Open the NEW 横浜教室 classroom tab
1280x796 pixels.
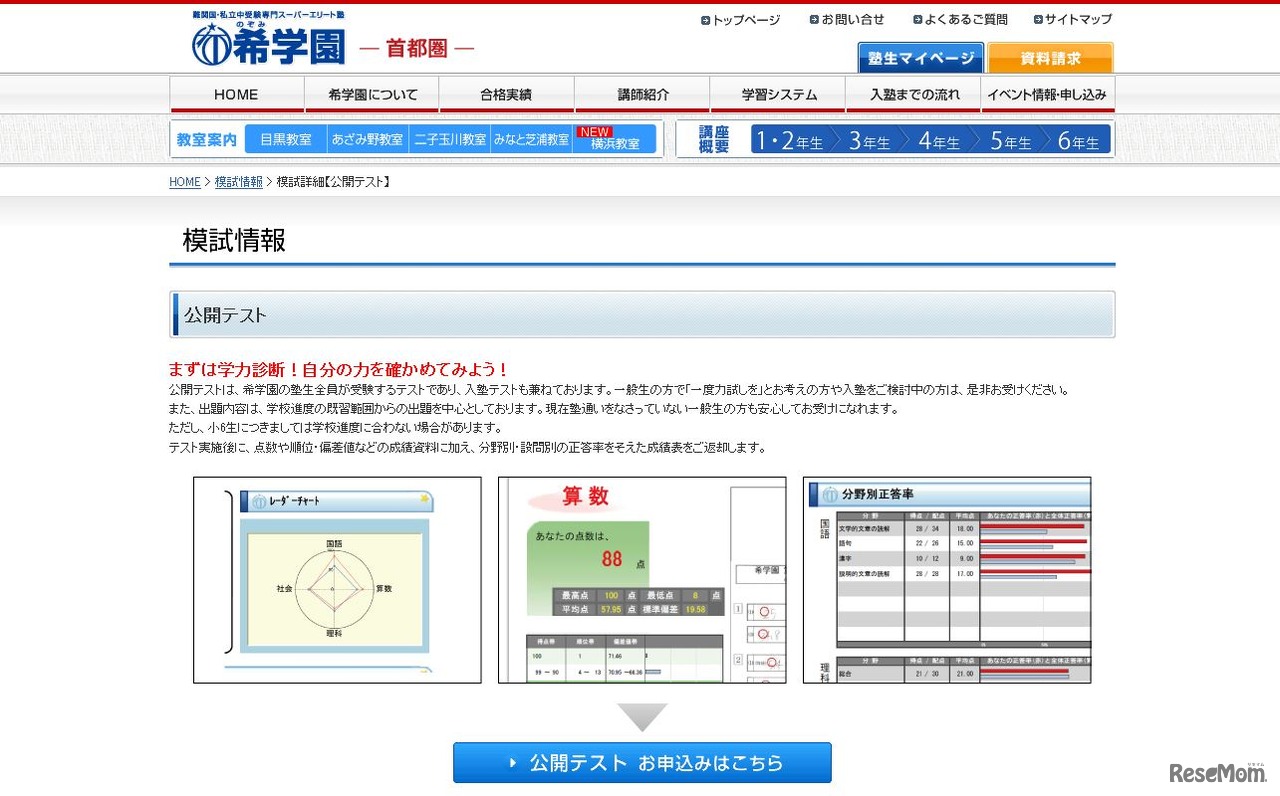tap(614, 139)
